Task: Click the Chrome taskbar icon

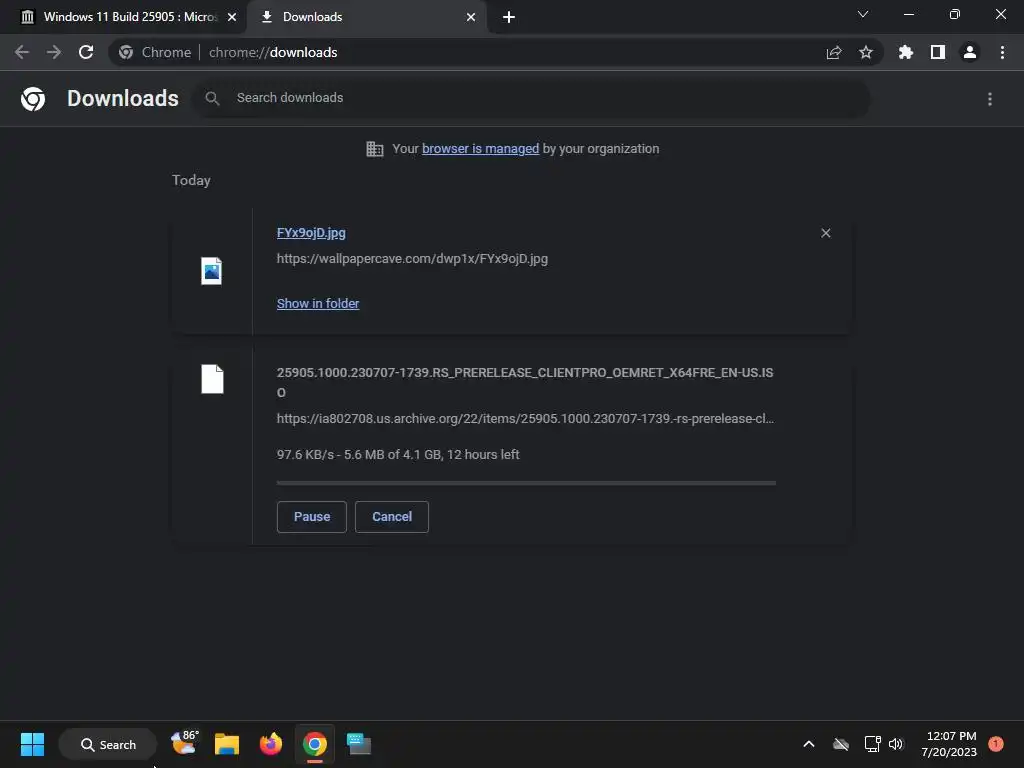Action: (x=315, y=744)
